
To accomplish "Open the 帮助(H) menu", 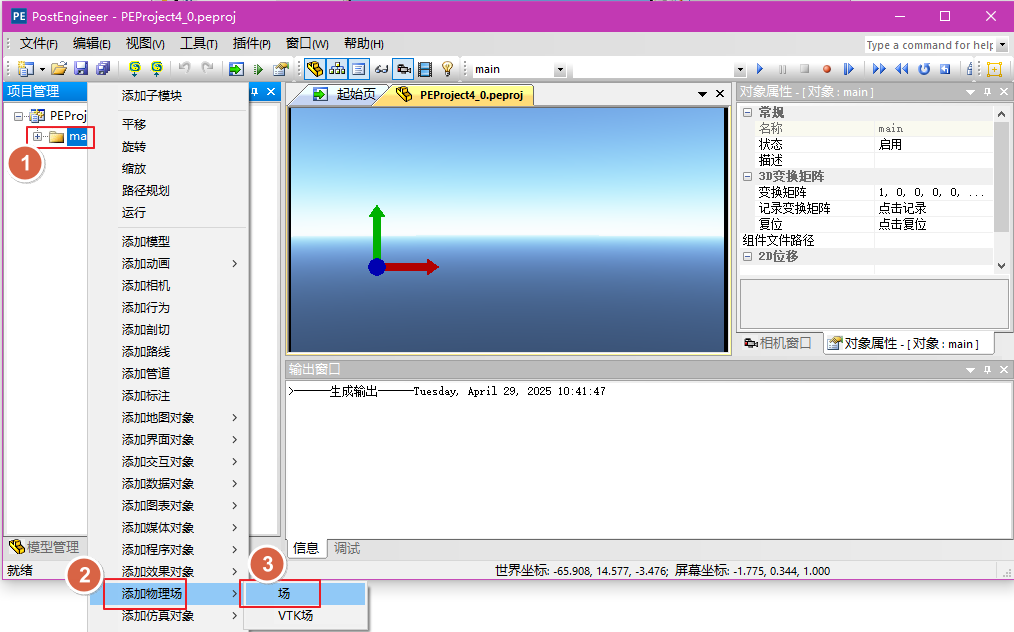I will coord(363,43).
